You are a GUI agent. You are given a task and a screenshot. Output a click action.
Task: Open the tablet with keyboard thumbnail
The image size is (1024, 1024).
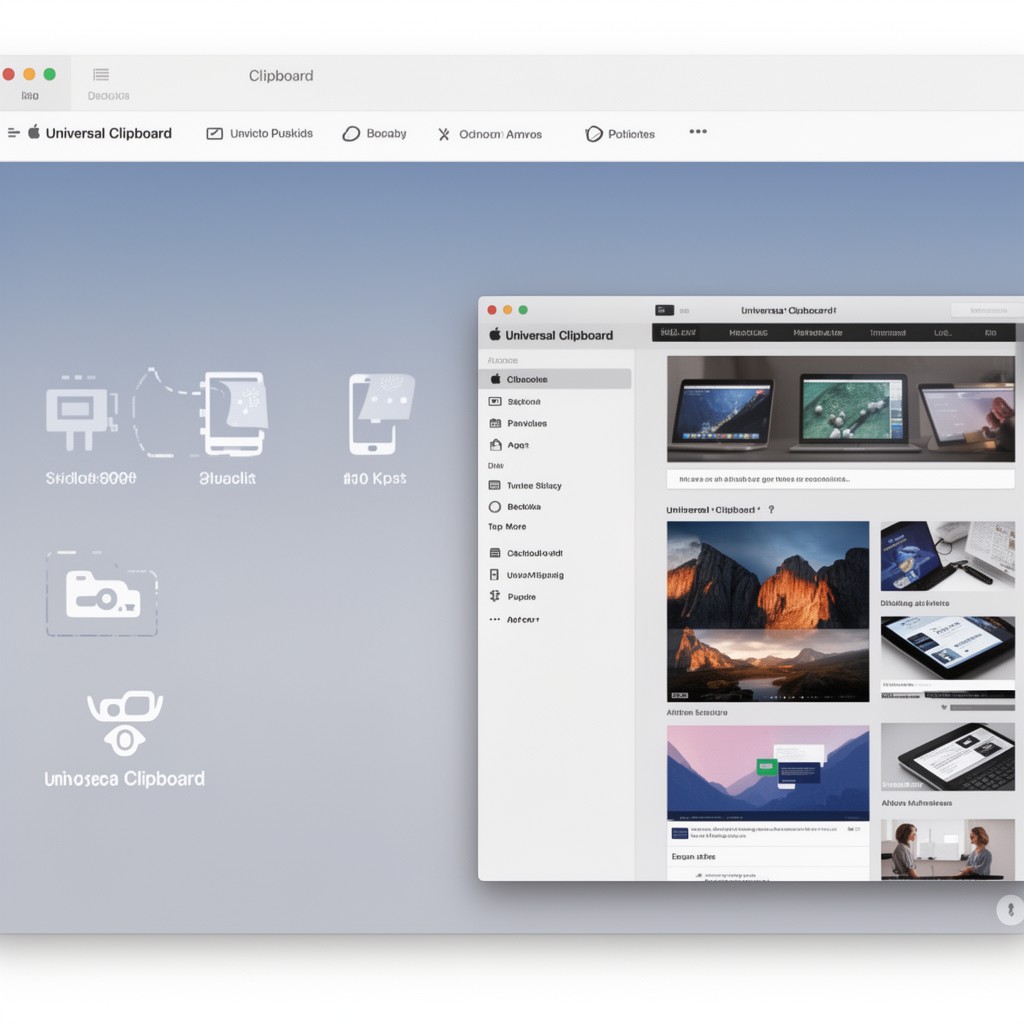tap(948, 757)
